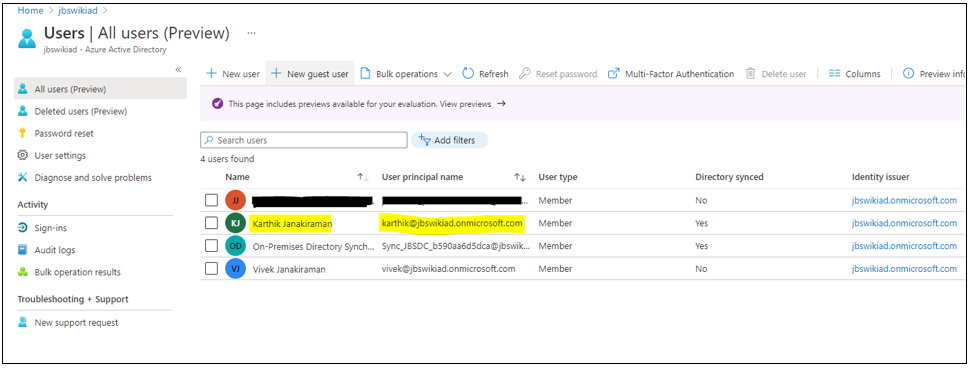Click the Columns list icon
Image resolution: width=970 pixels, height=368 pixels.
coord(835,74)
